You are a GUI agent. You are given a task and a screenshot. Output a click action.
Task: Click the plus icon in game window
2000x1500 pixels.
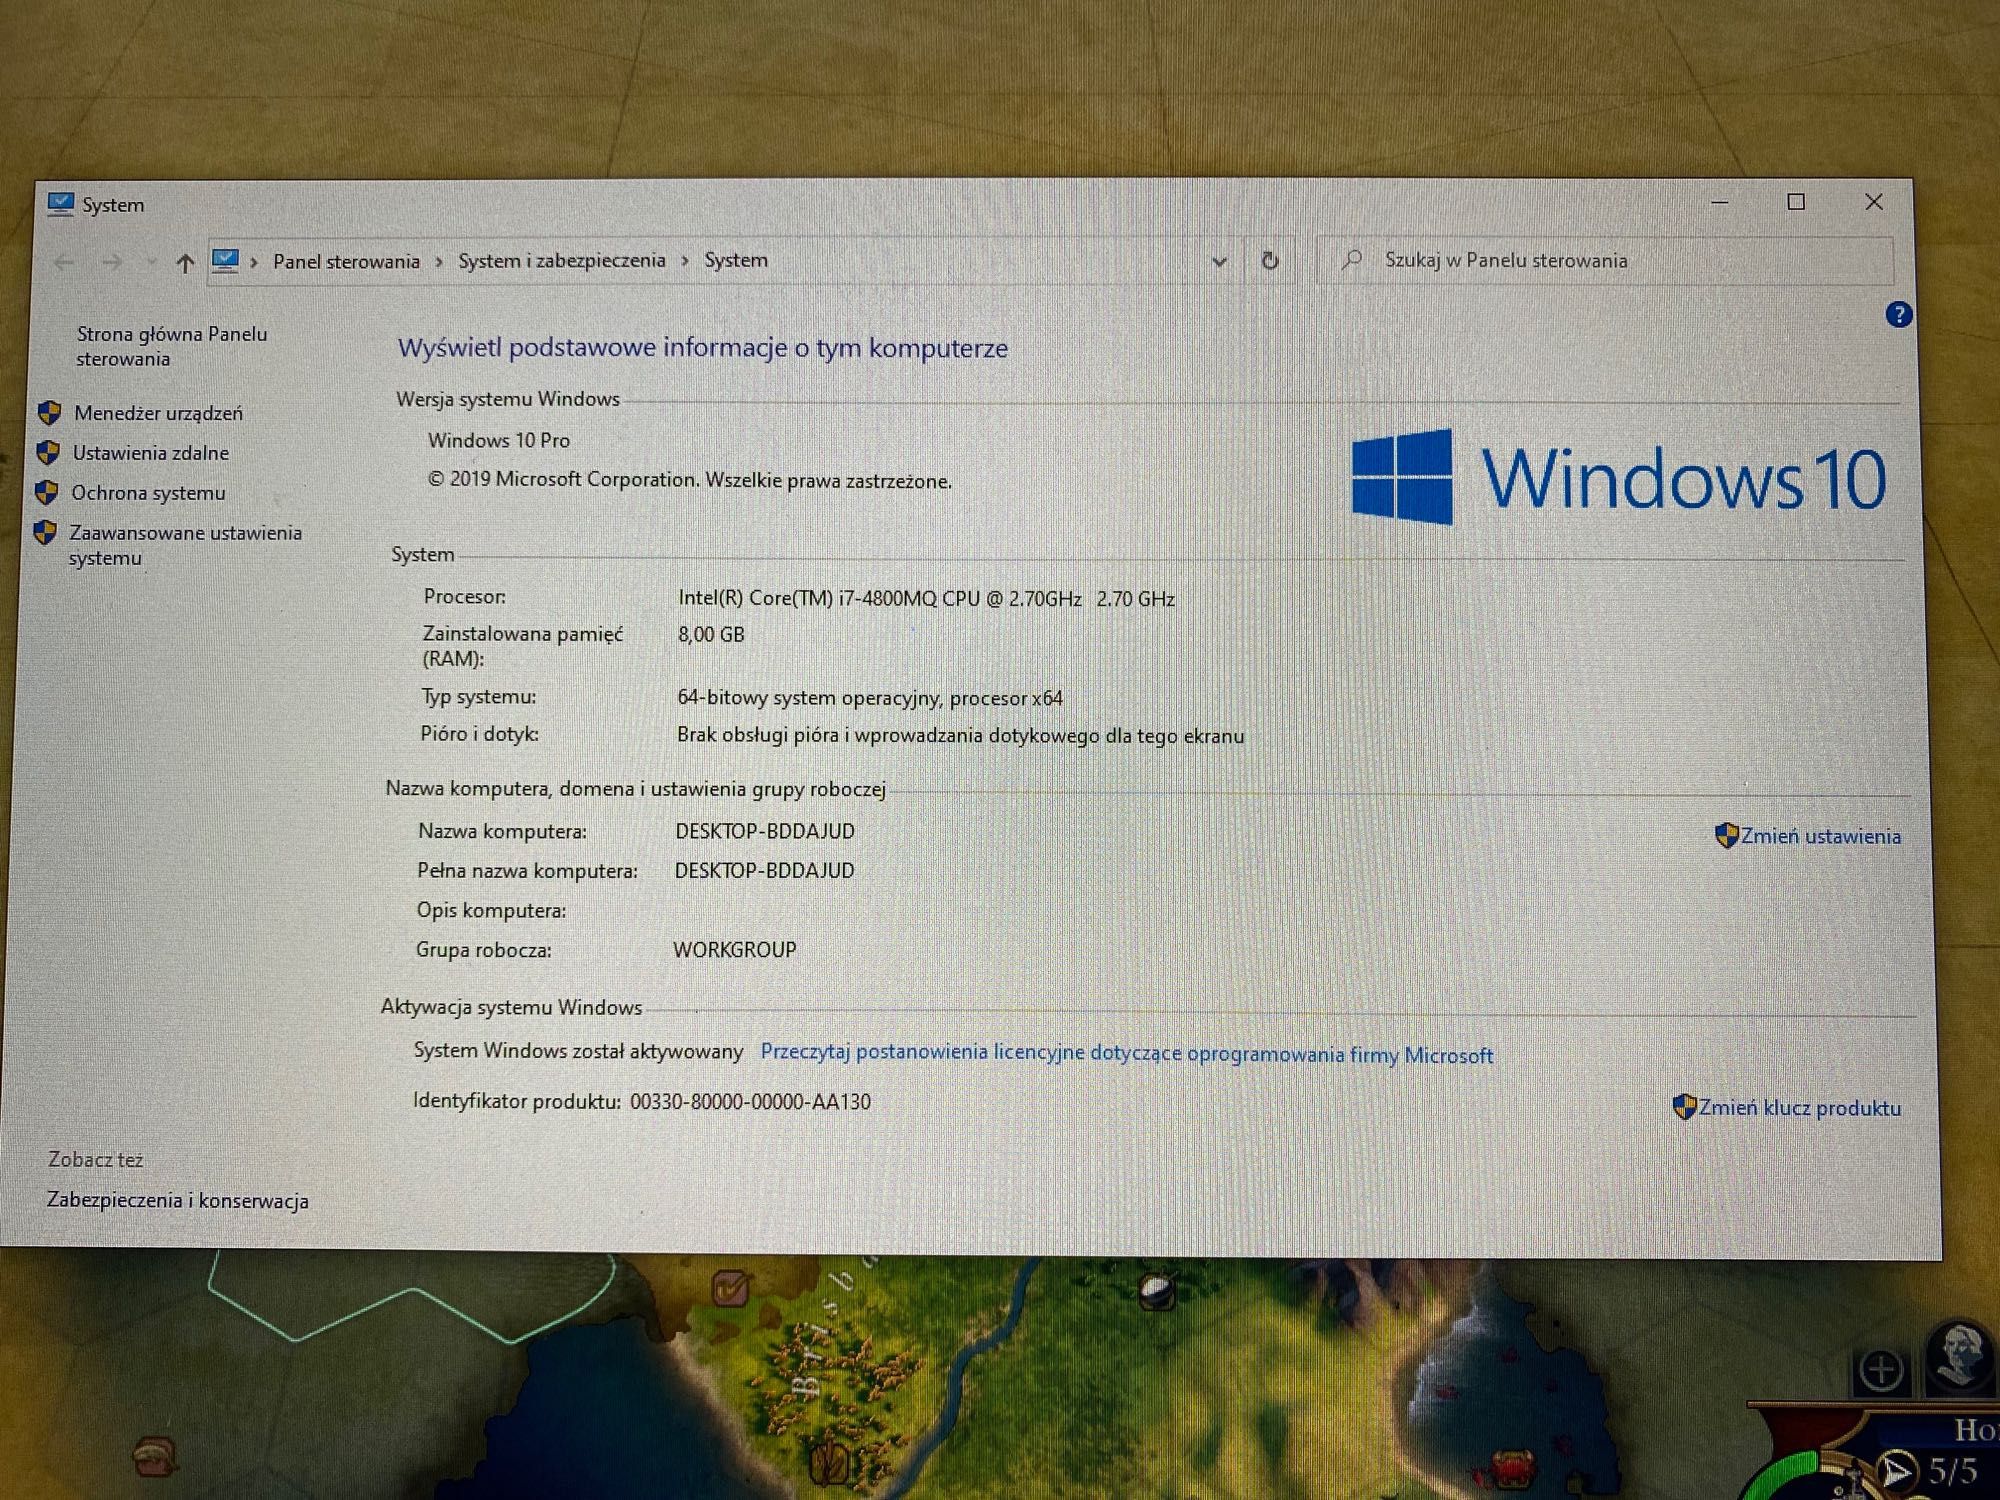coord(1881,1370)
